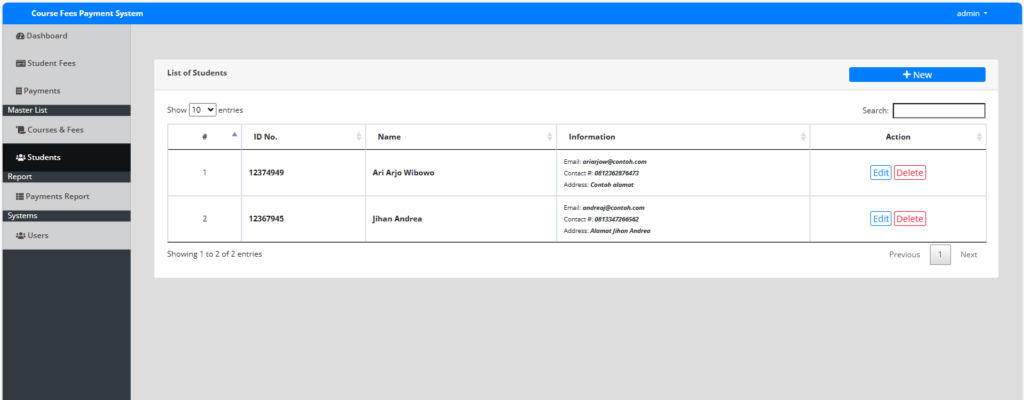Click the New student button

click(916, 75)
